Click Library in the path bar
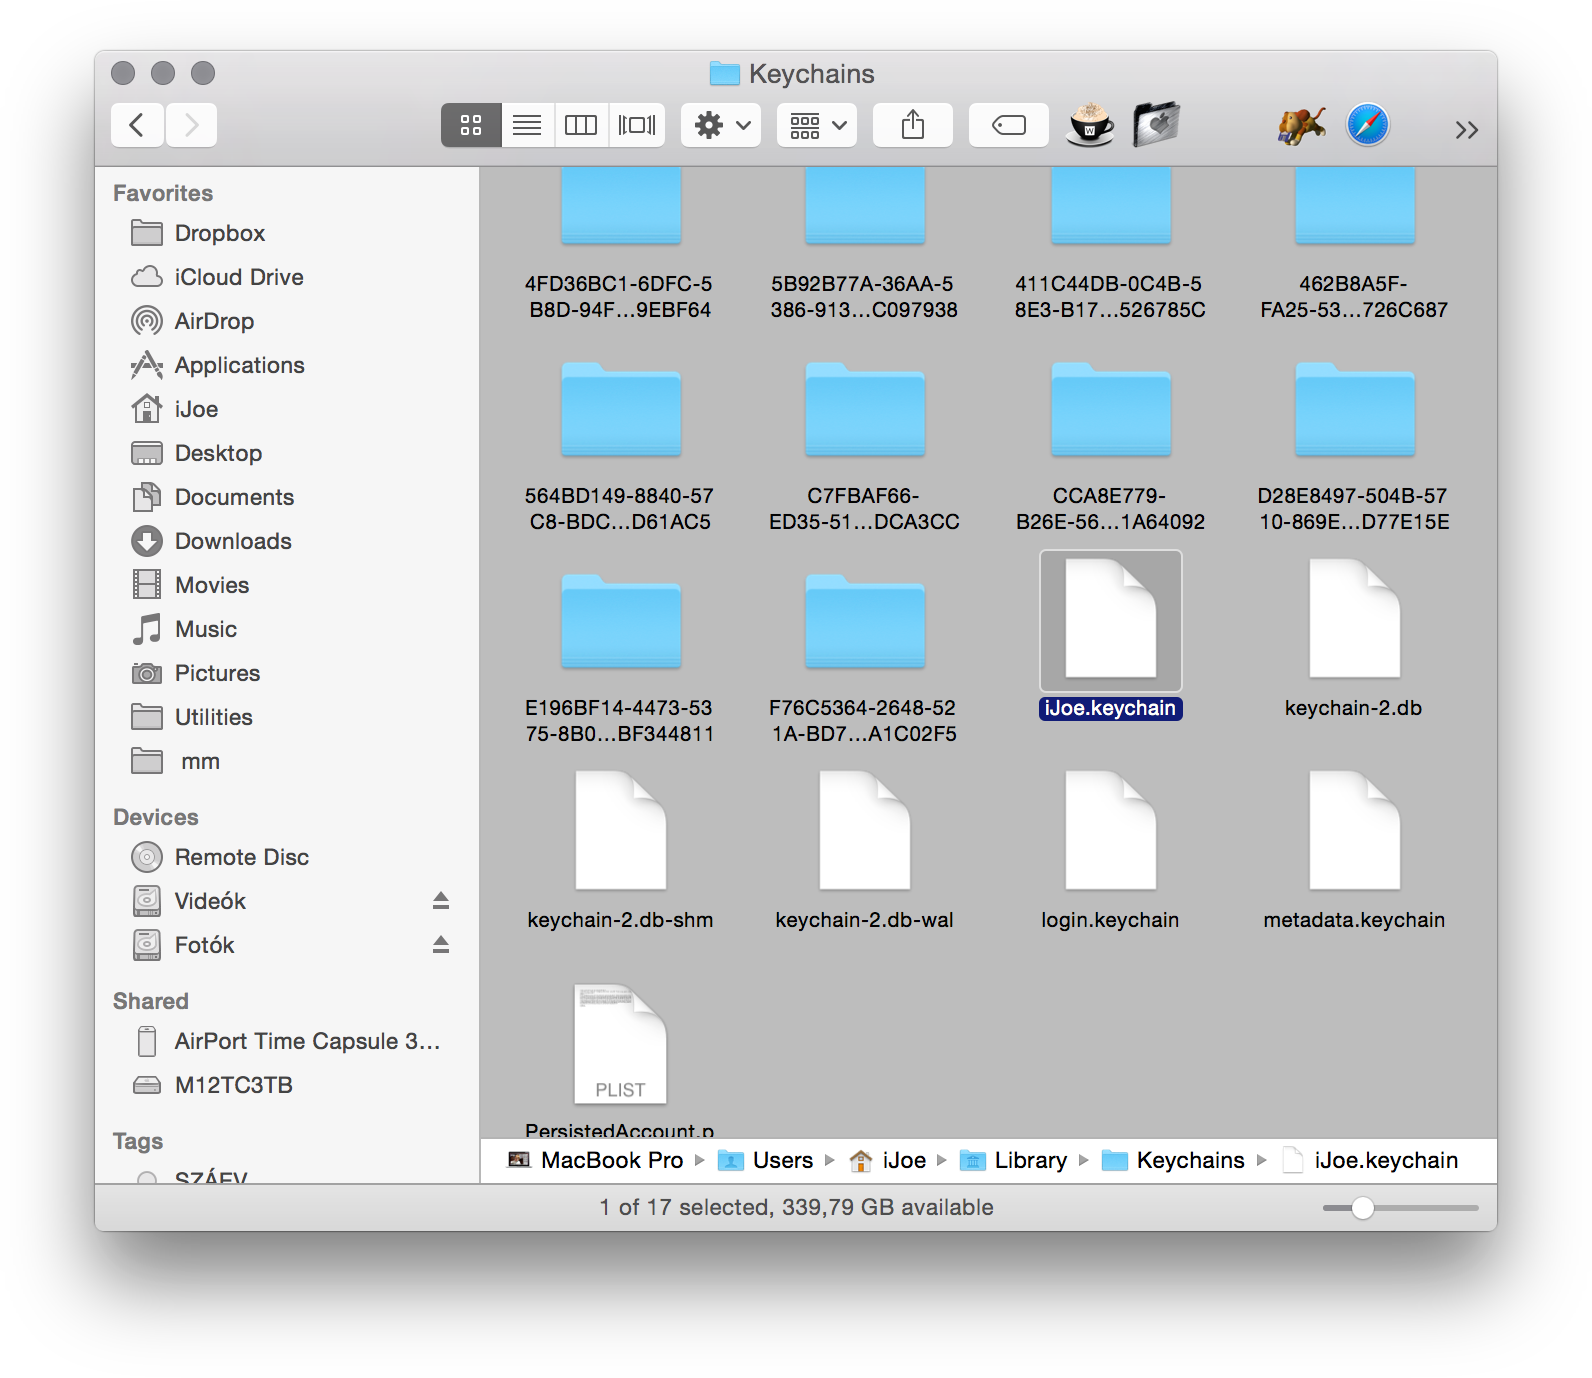Screen dimensions: 1592x1378 click(1014, 1160)
